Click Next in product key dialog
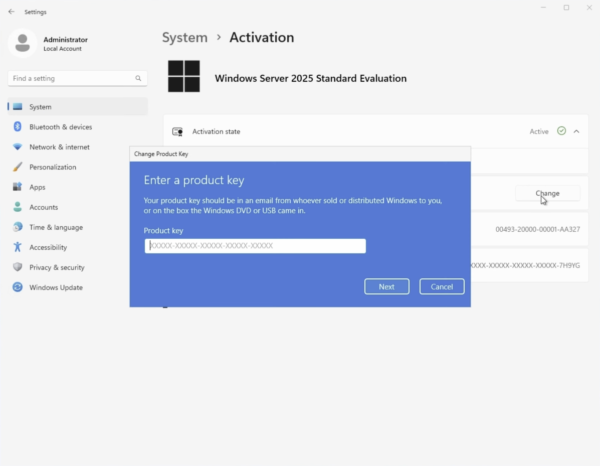The height and width of the screenshot is (466, 600). (386, 287)
